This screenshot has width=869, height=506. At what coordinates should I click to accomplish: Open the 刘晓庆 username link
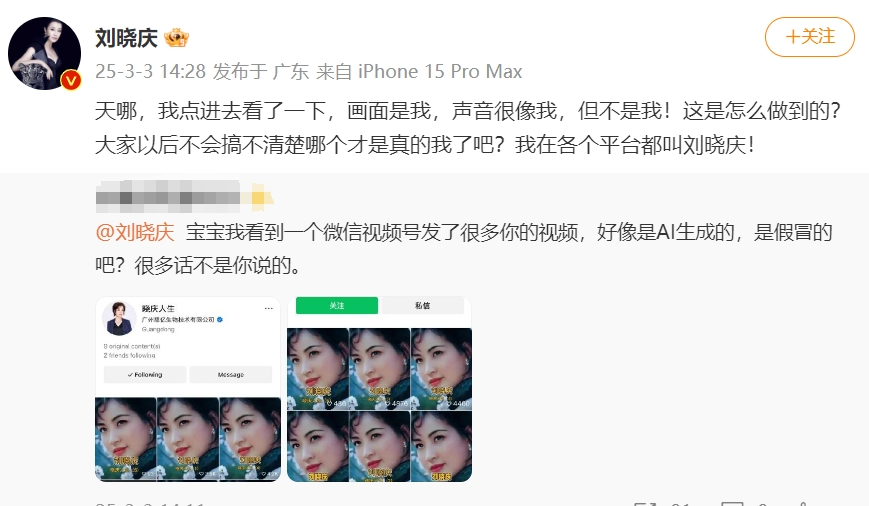click(126, 38)
